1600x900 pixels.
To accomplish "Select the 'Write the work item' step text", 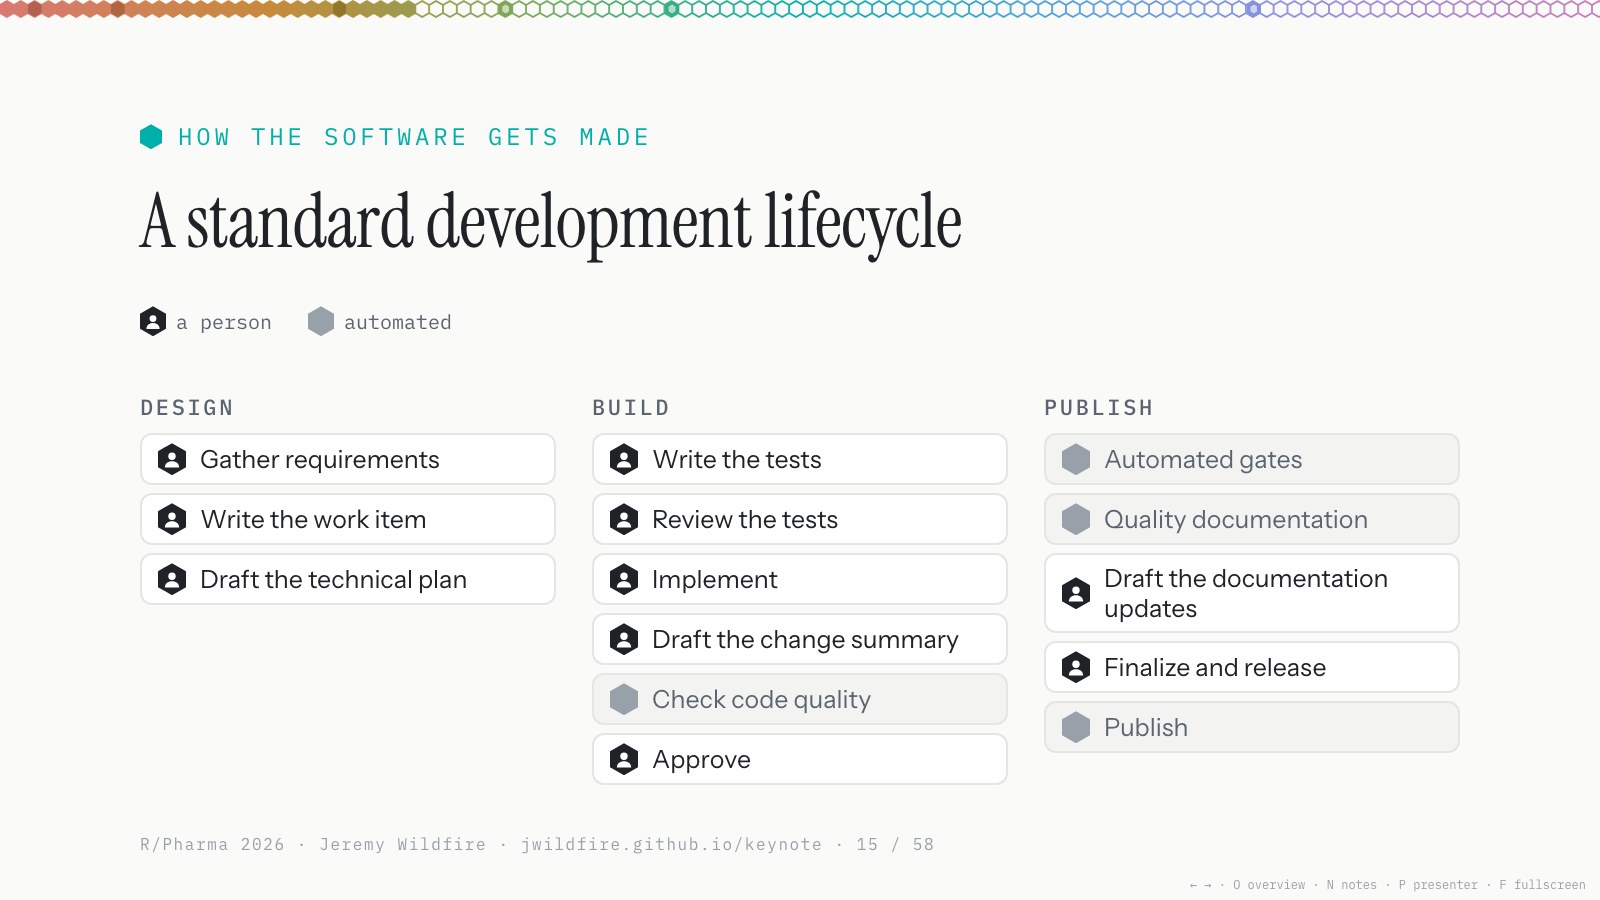I will tap(313, 520).
